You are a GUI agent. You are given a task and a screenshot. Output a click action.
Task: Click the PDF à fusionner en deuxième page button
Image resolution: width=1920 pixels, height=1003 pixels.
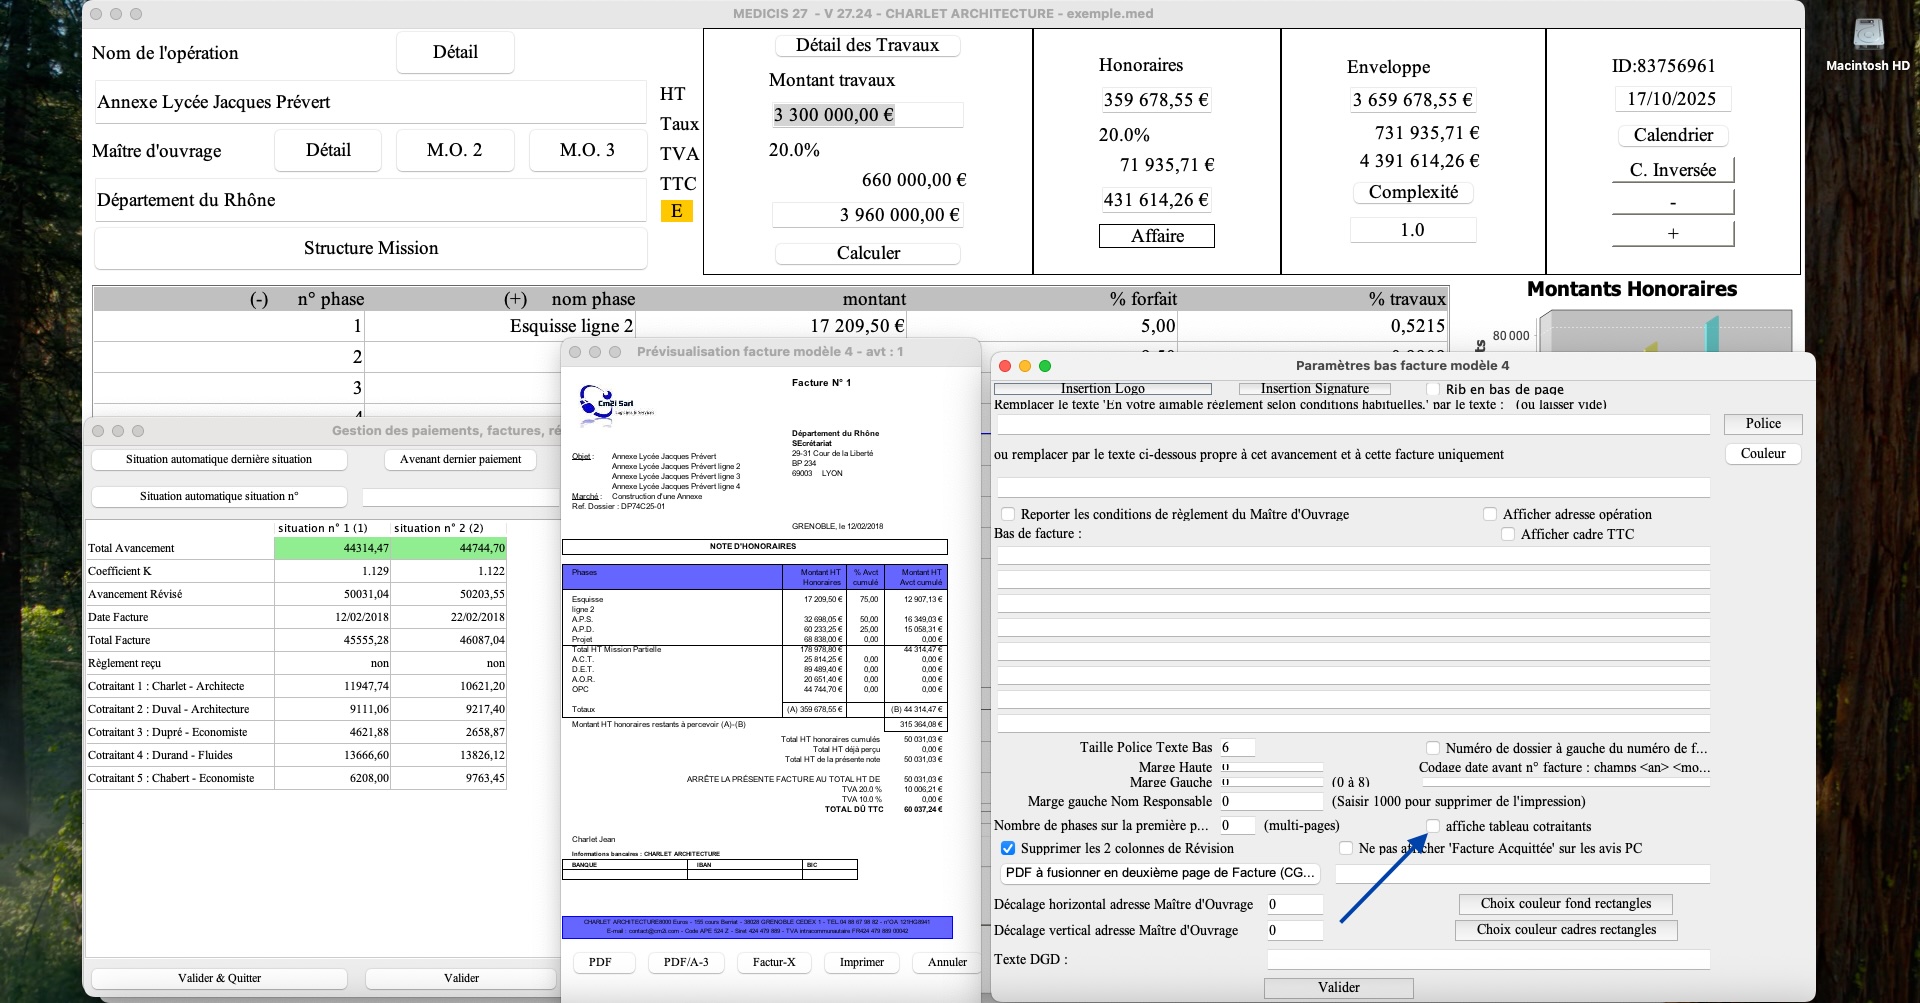click(1160, 873)
